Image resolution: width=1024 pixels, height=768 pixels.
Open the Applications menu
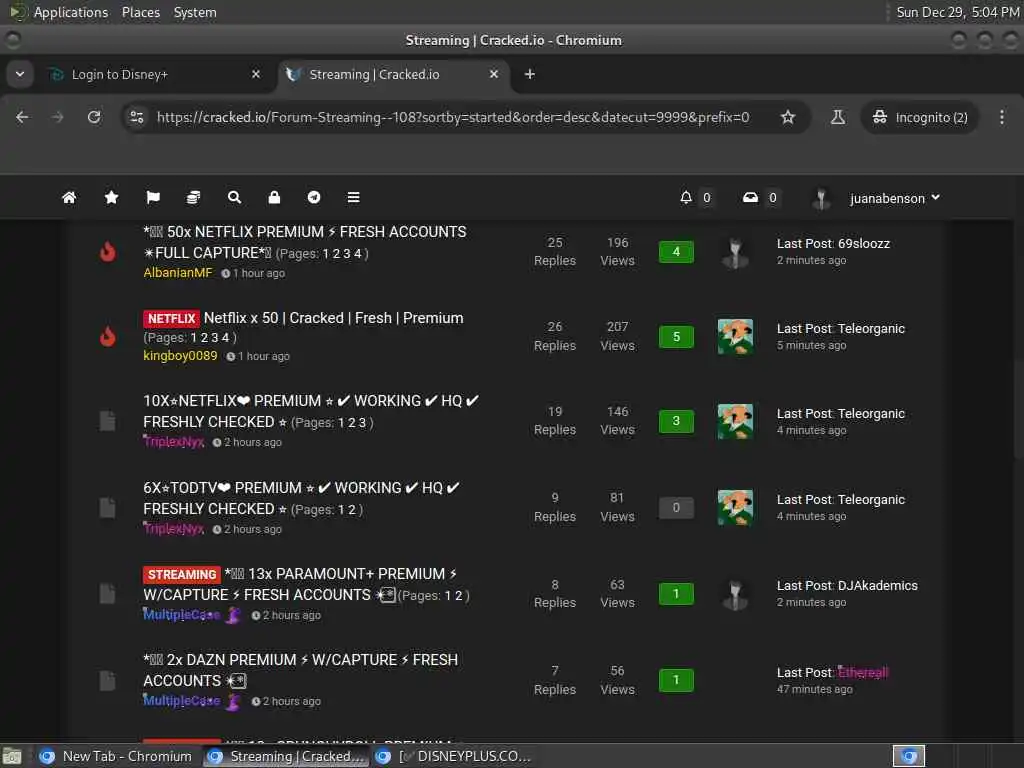[x=71, y=12]
